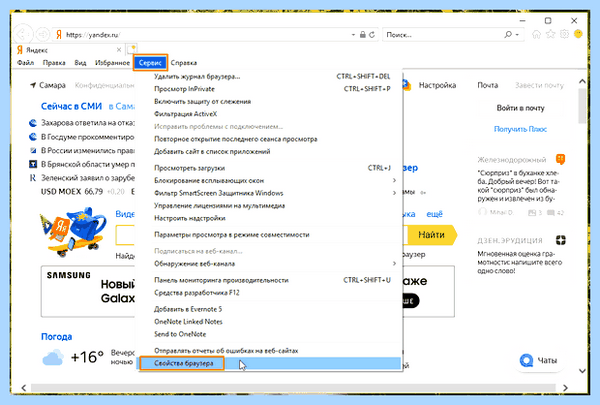Select Включить защиту от слежения

pyautogui.click(x=270, y=101)
